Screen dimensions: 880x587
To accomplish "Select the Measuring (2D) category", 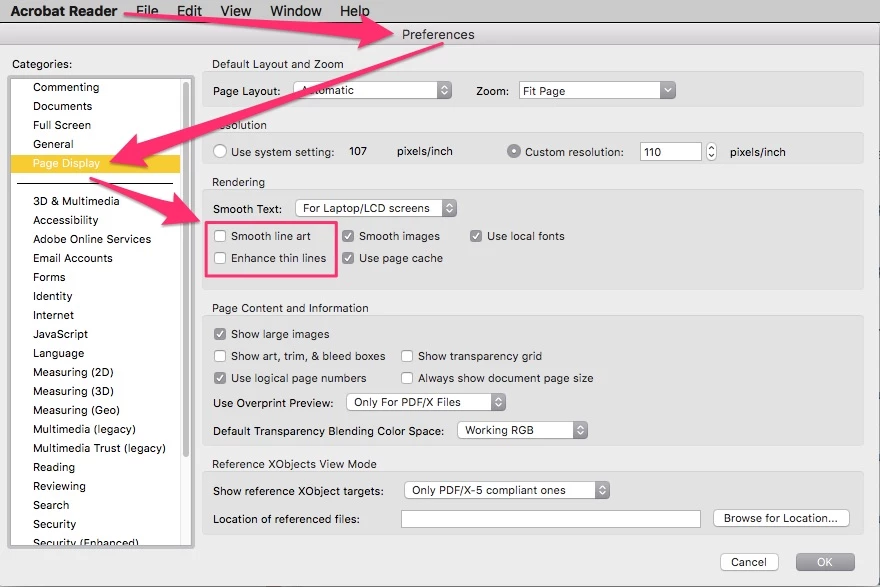I will pos(74,373).
